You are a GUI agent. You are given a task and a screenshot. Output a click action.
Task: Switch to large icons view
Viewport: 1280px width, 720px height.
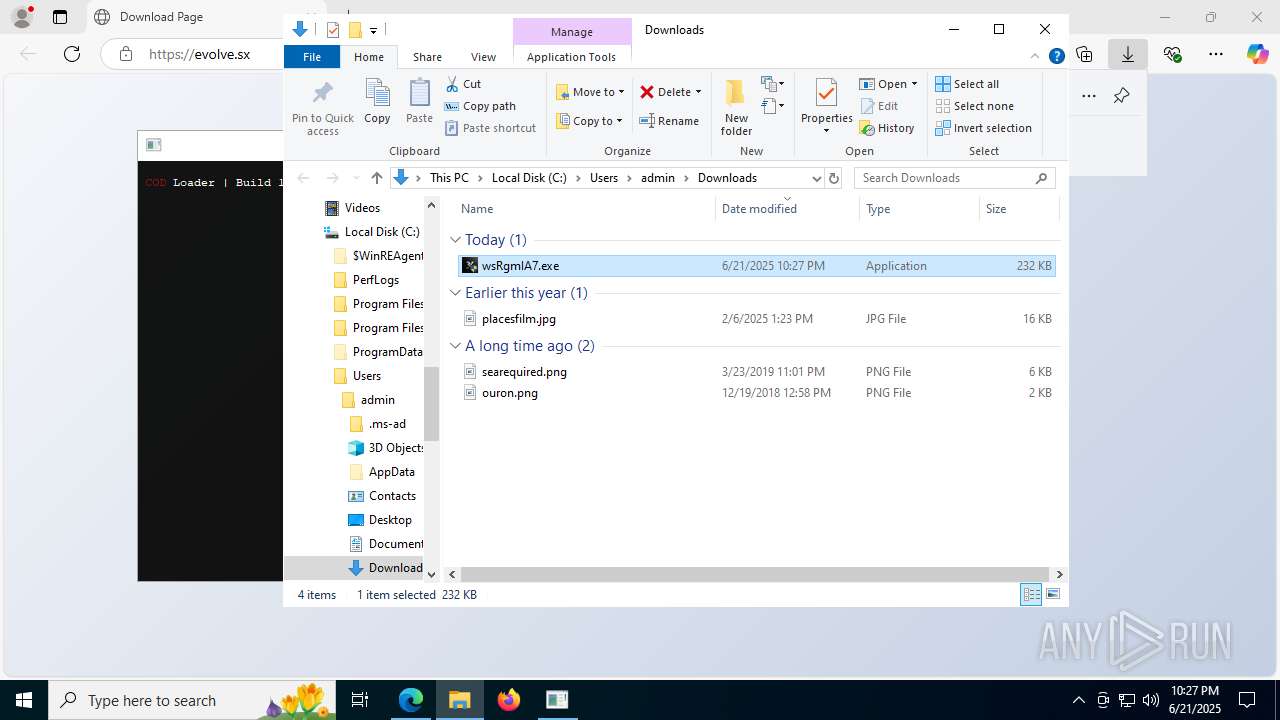click(x=1052, y=595)
